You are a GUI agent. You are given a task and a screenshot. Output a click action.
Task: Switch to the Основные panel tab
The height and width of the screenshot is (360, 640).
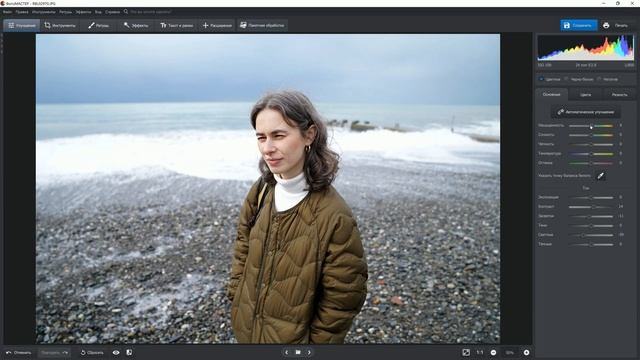(551, 94)
